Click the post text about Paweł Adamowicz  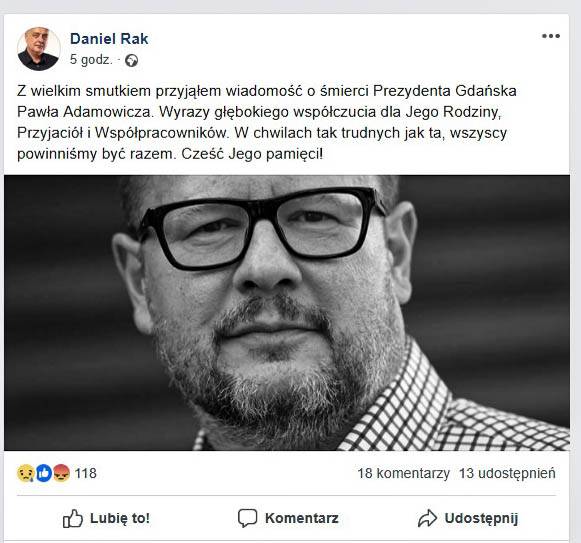(x=267, y=122)
